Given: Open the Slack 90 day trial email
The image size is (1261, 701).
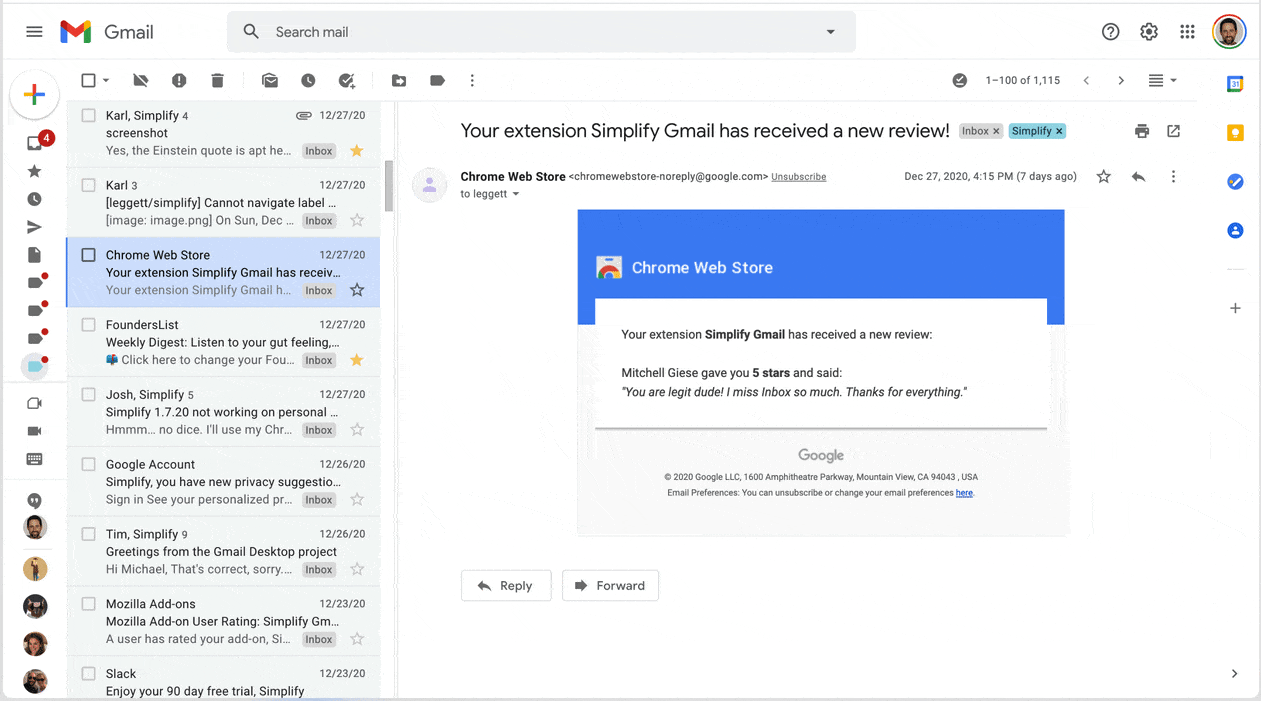Looking at the screenshot, I should (x=223, y=679).
